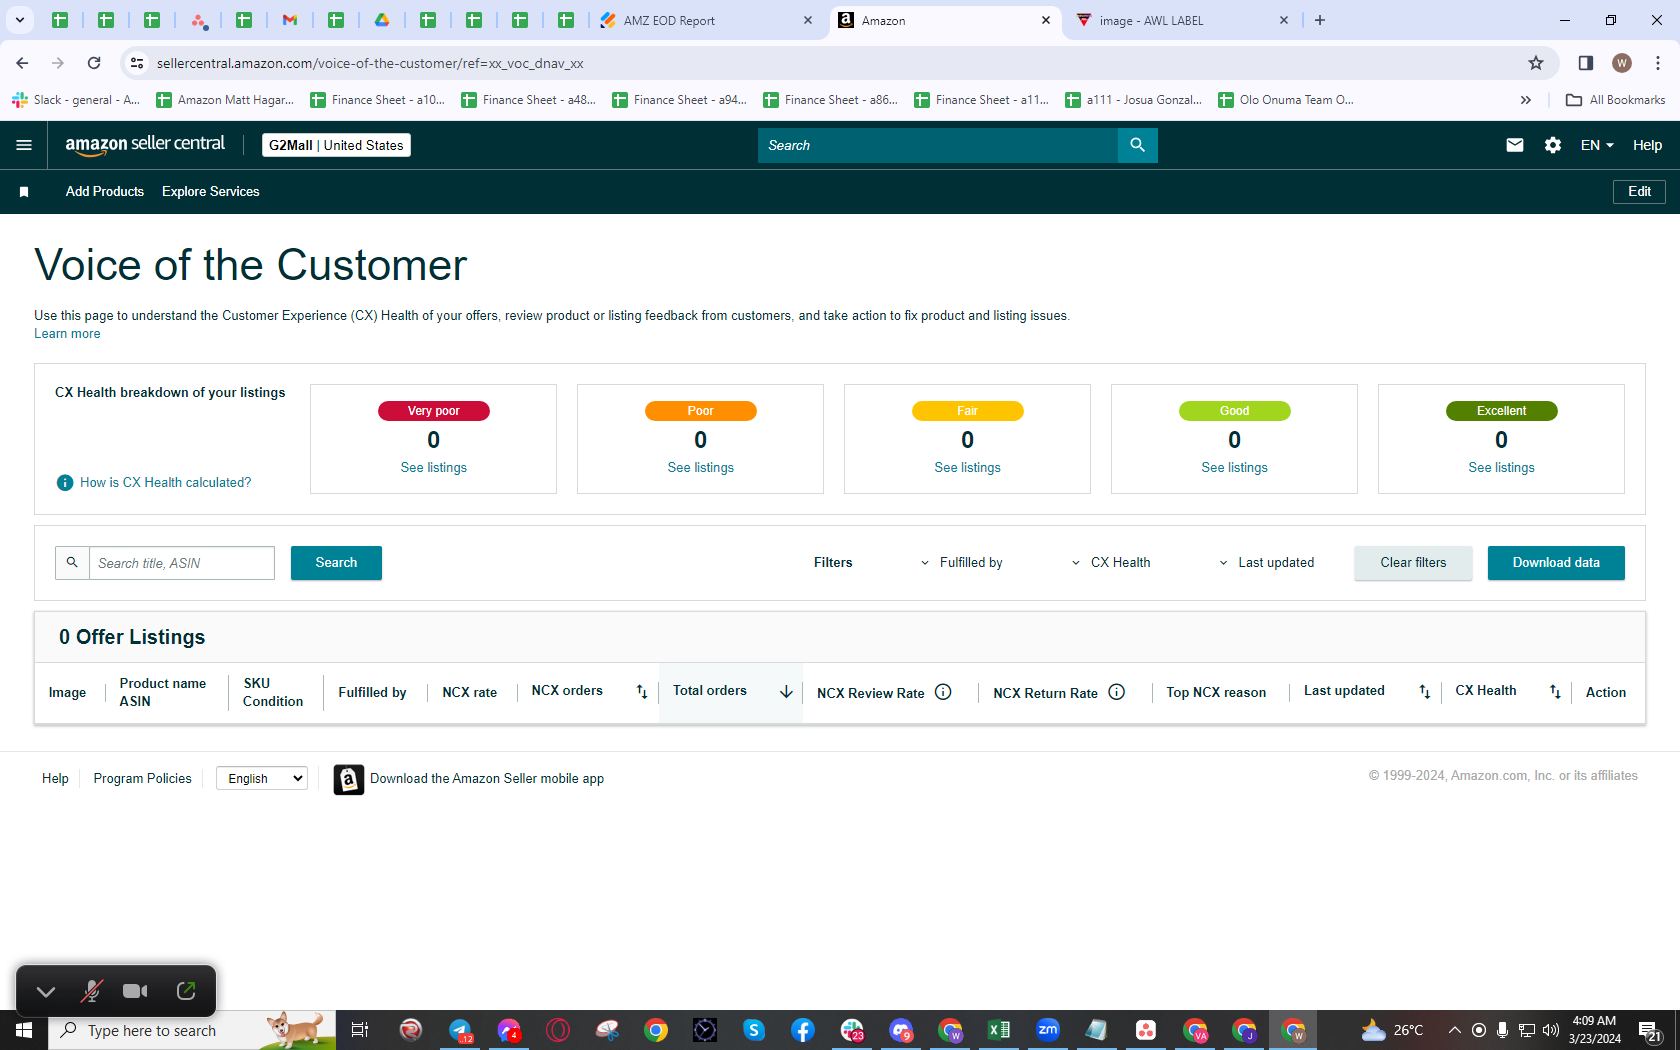This screenshot has width=1680, height=1050.
Task: Click the bookmark flag icon
Action: tap(24, 192)
